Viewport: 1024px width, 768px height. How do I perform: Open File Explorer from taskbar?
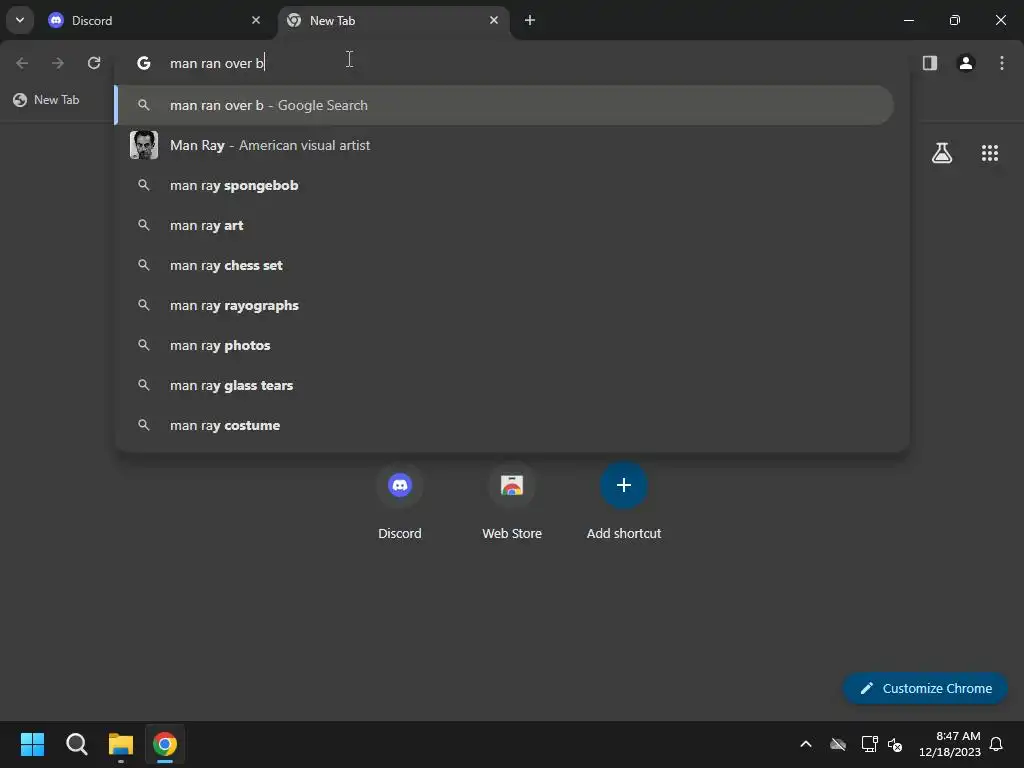[121, 744]
